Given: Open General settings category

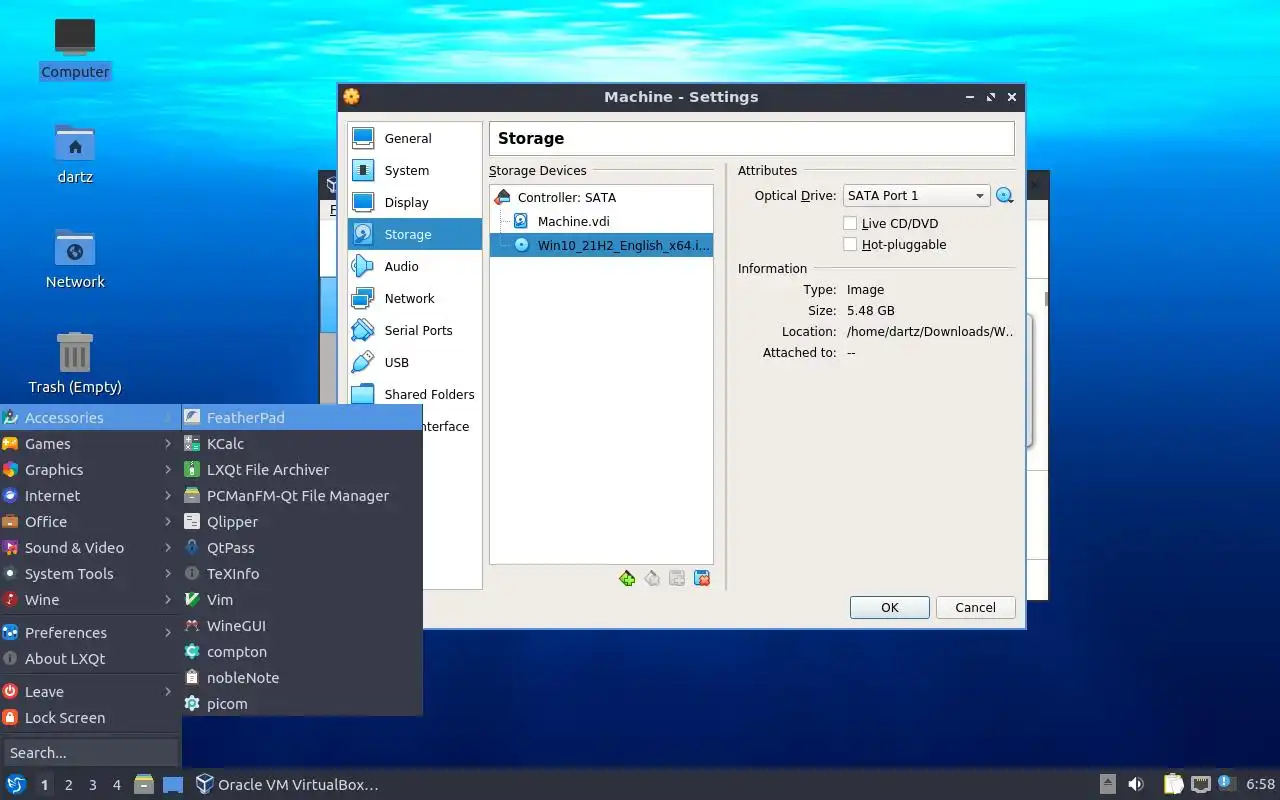Looking at the screenshot, I should (x=415, y=138).
